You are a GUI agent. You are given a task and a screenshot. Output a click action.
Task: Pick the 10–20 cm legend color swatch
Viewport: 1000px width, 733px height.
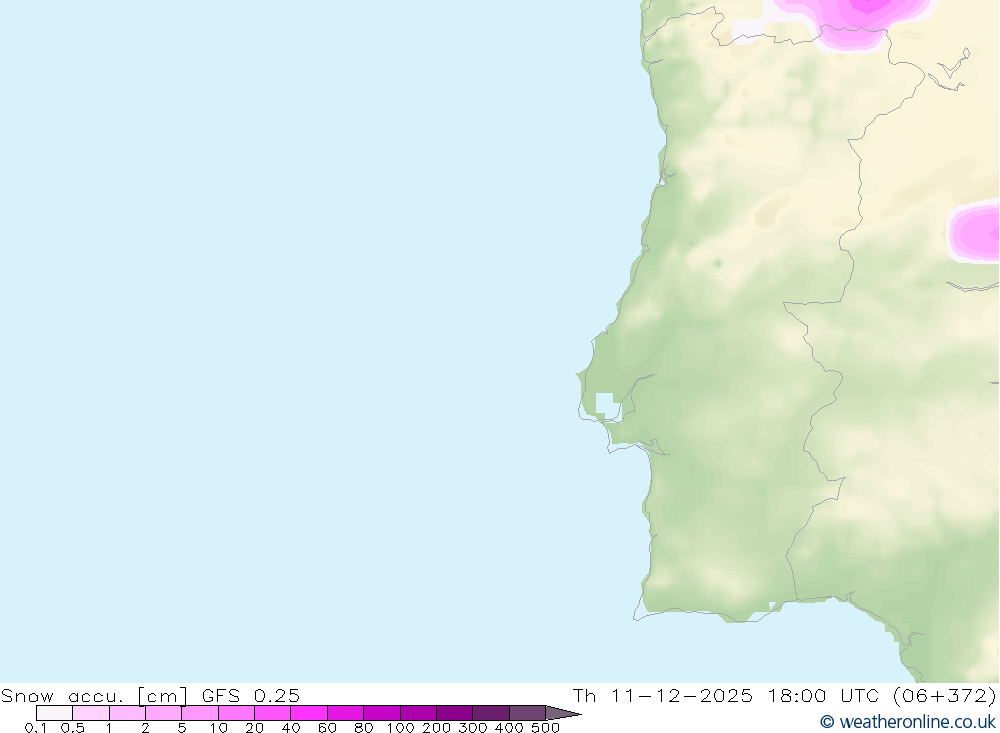click(x=237, y=713)
